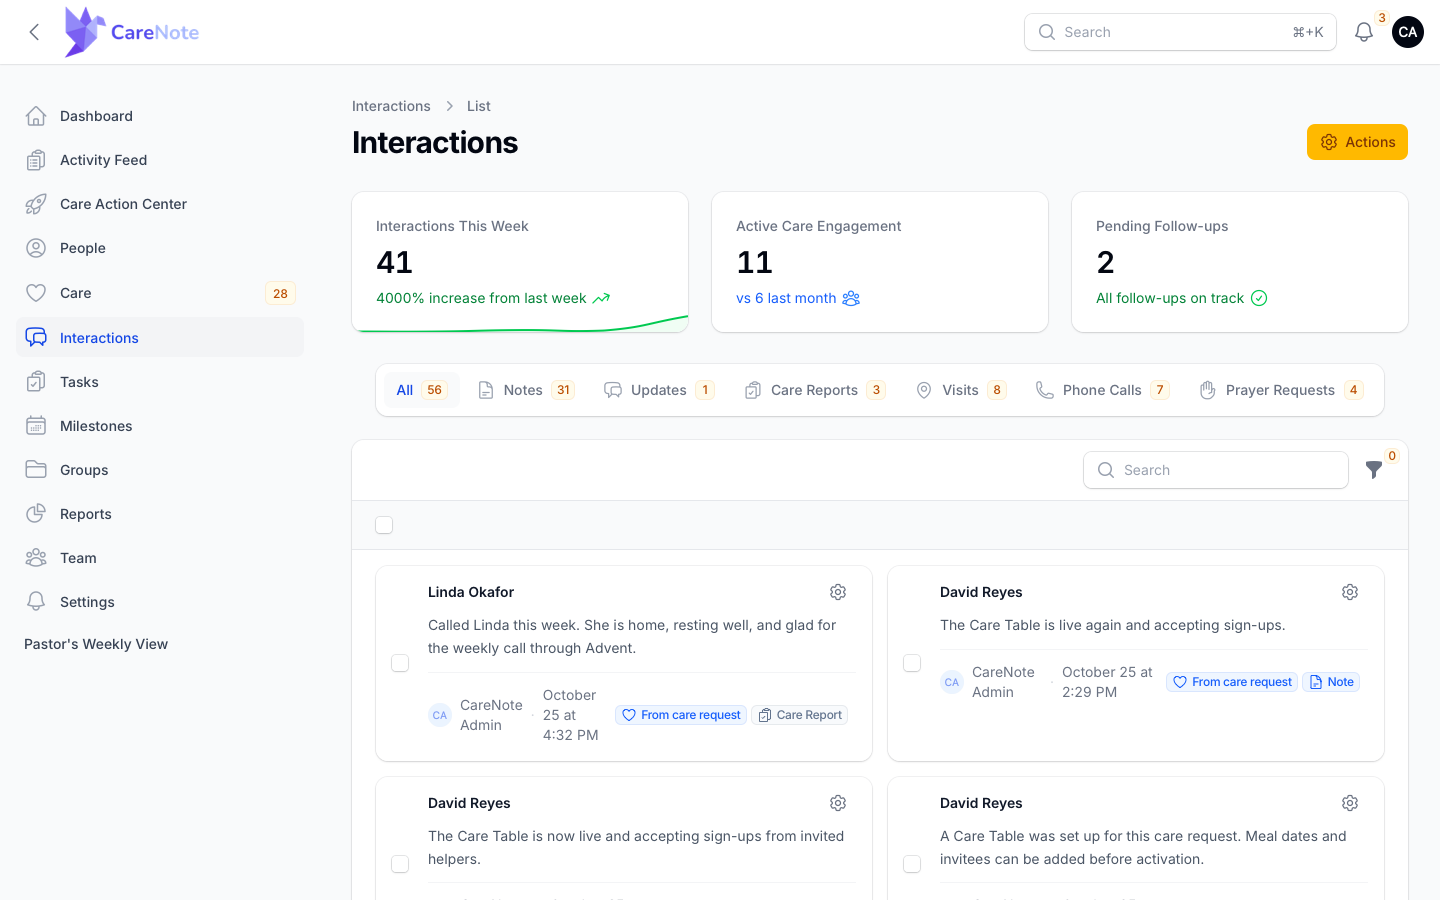The height and width of the screenshot is (900, 1440).
Task: Switch to the Visits tab
Action: click(961, 390)
